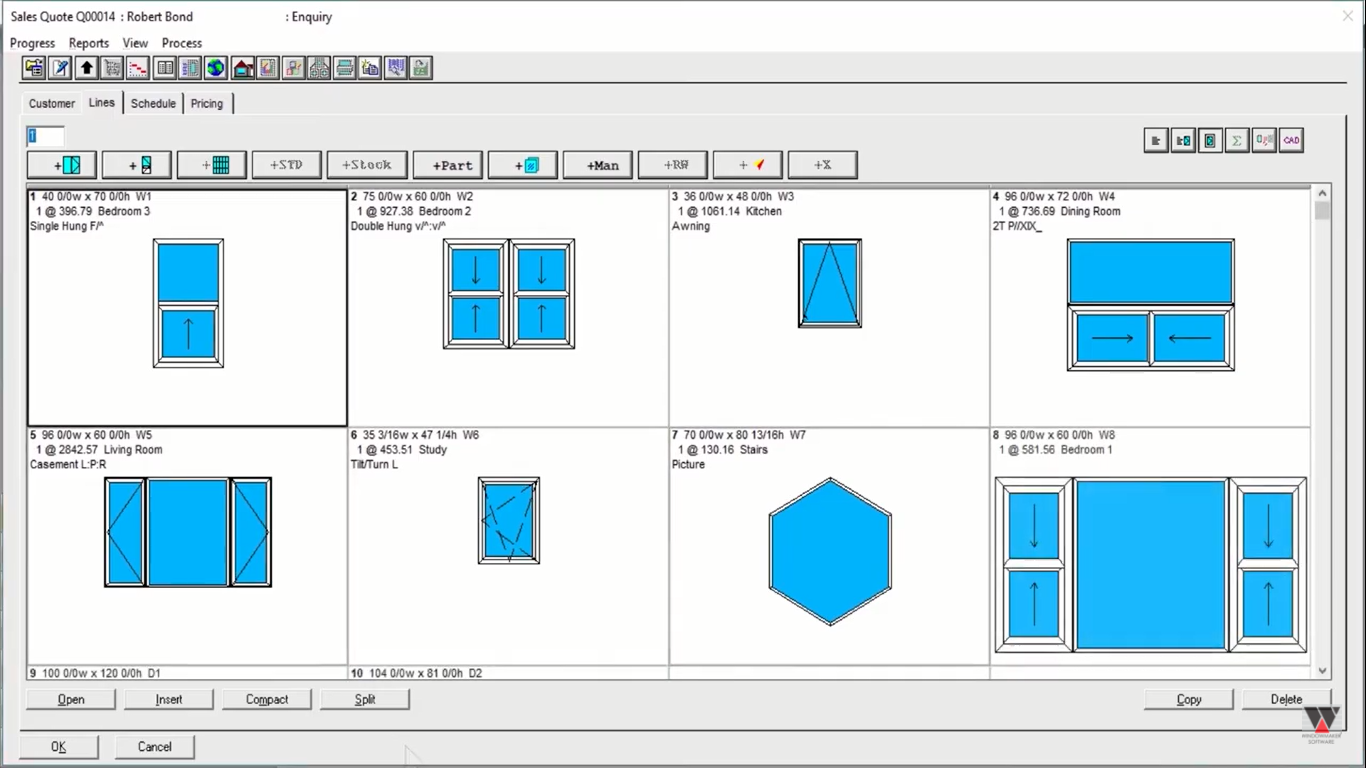1366x768 pixels.
Task: Toggle the list-only line view
Action: pyautogui.click(x=1155, y=140)
